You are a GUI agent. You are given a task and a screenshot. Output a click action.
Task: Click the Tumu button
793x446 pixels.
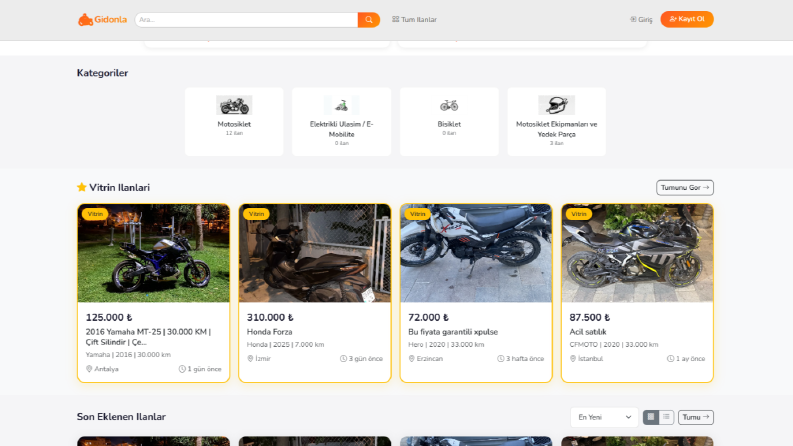pyautogui.click(x=696, y=417)
